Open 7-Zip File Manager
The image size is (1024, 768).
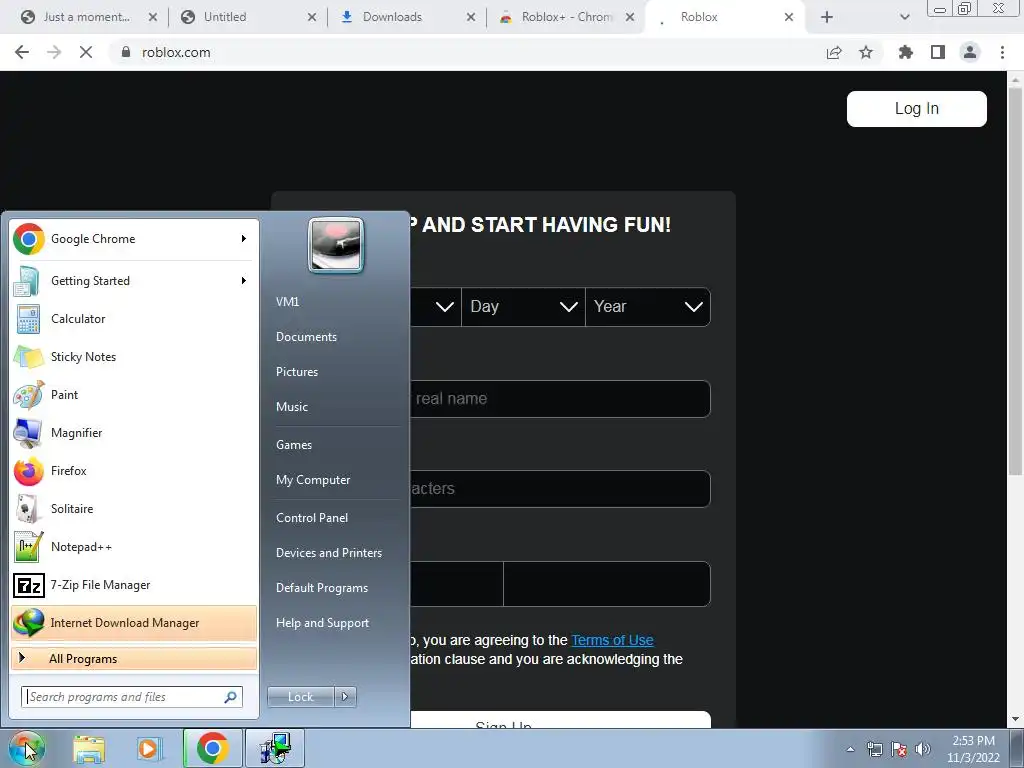pos(134,584)
